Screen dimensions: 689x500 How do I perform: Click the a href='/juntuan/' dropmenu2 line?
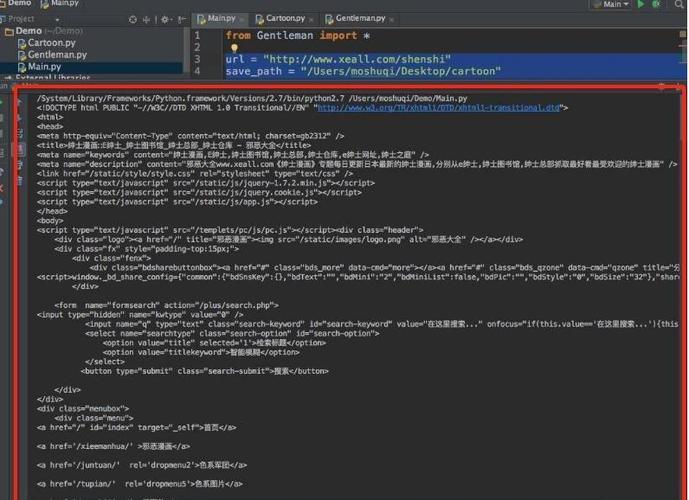click(x=142, y=465)
